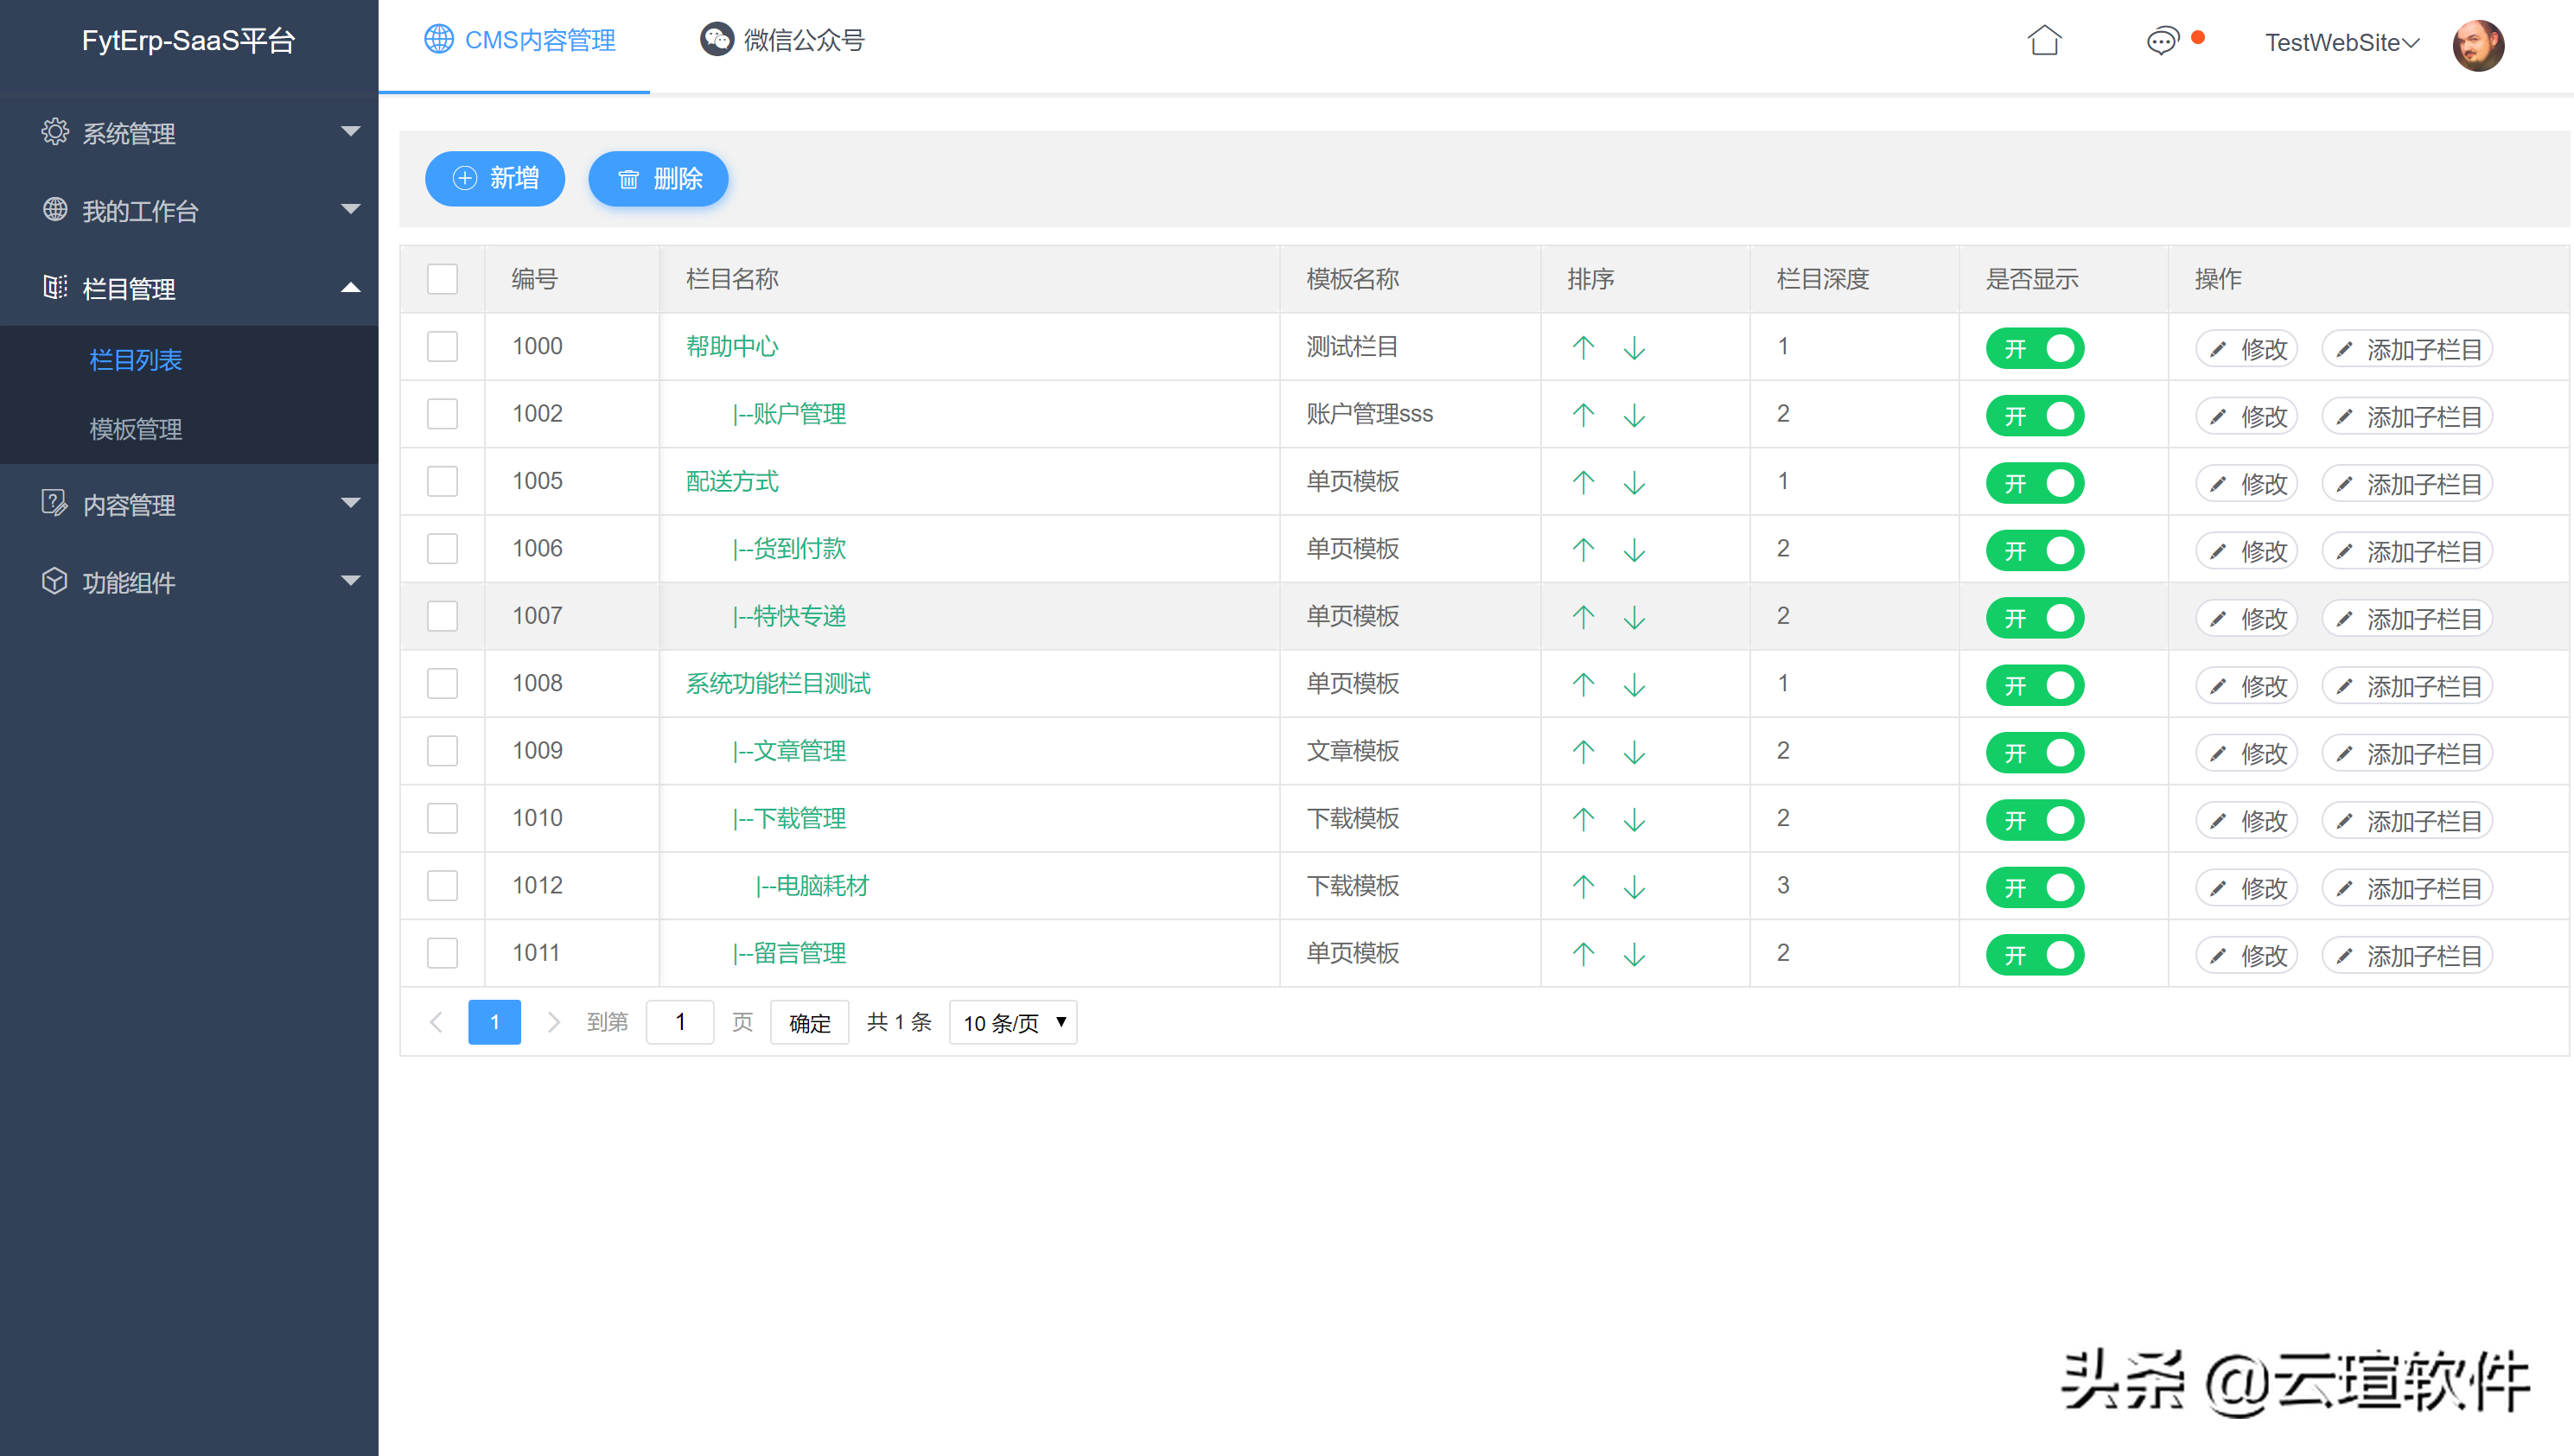The height and width of the screenshot is (1456, 2574).
Task: Open 模板管理 submenu item
Action: coord(136,429)
